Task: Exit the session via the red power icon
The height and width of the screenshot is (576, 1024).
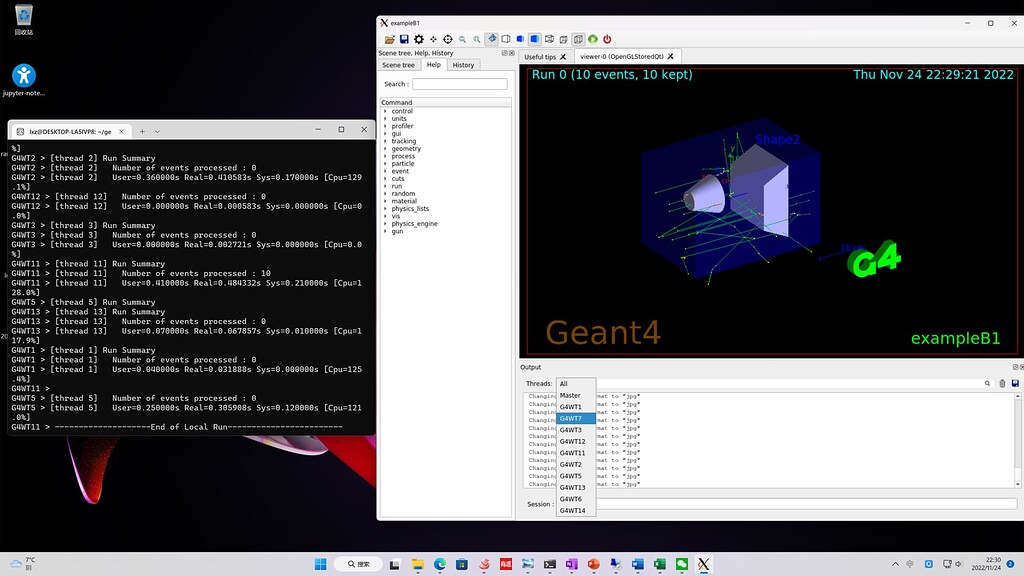Action: (607, 39)
